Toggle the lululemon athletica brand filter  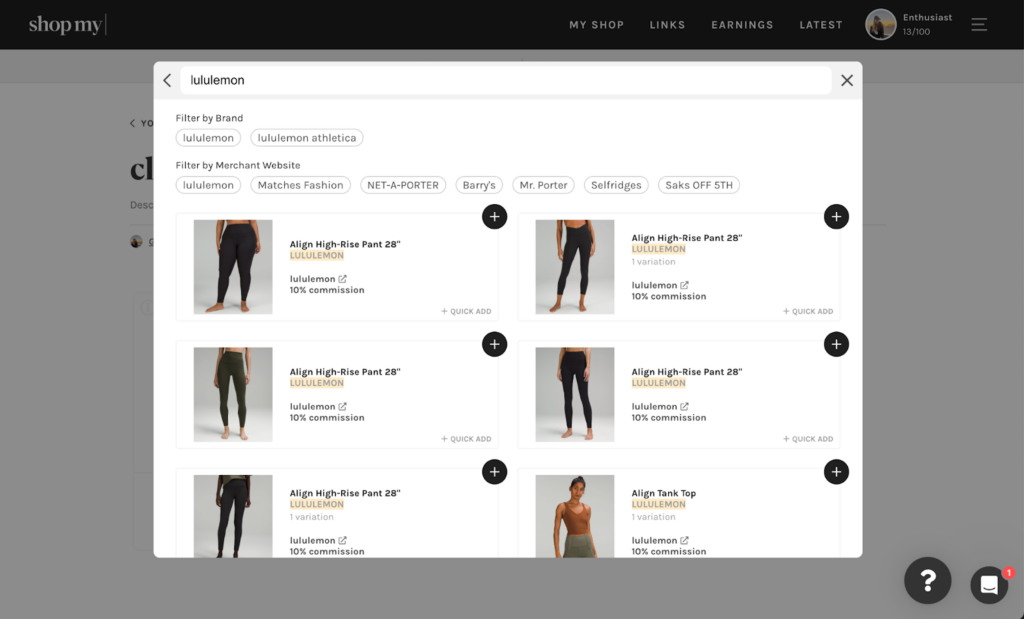pyautogui.click(x=306, y=137)
